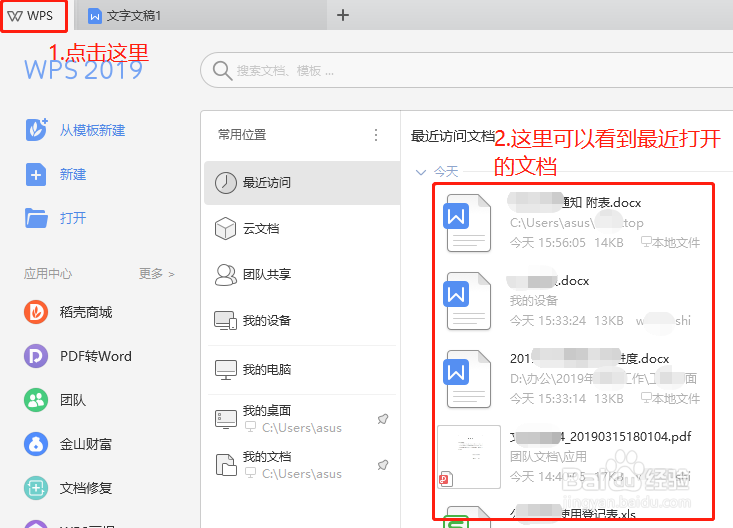733x528 pixels.
Task: Click the people icon for 团队共享
Action: pyautogui.click(x=226, y=275)
